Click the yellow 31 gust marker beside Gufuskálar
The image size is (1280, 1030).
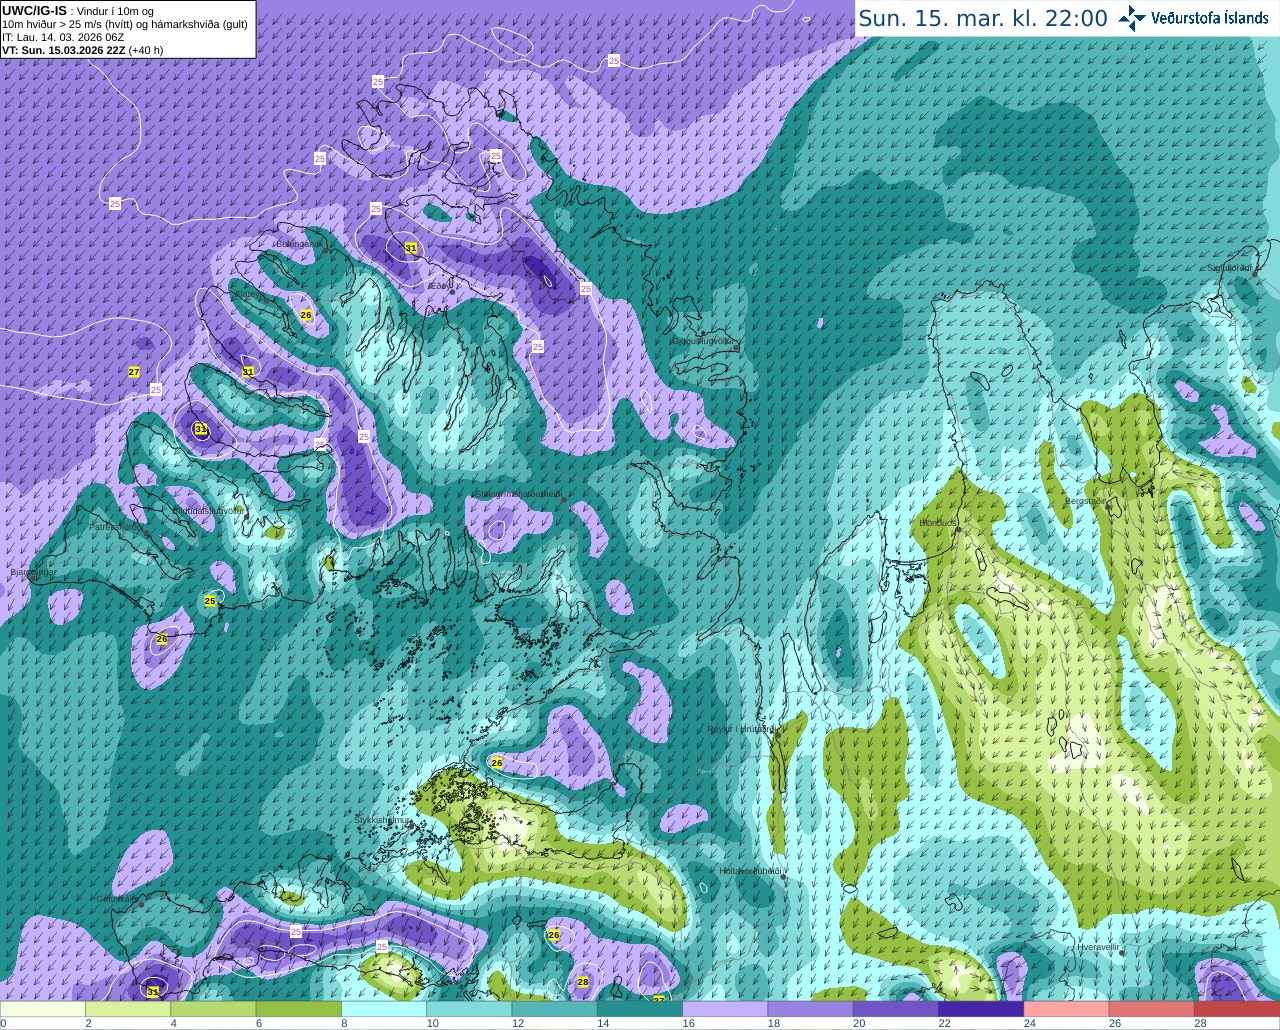coord(152,991)
